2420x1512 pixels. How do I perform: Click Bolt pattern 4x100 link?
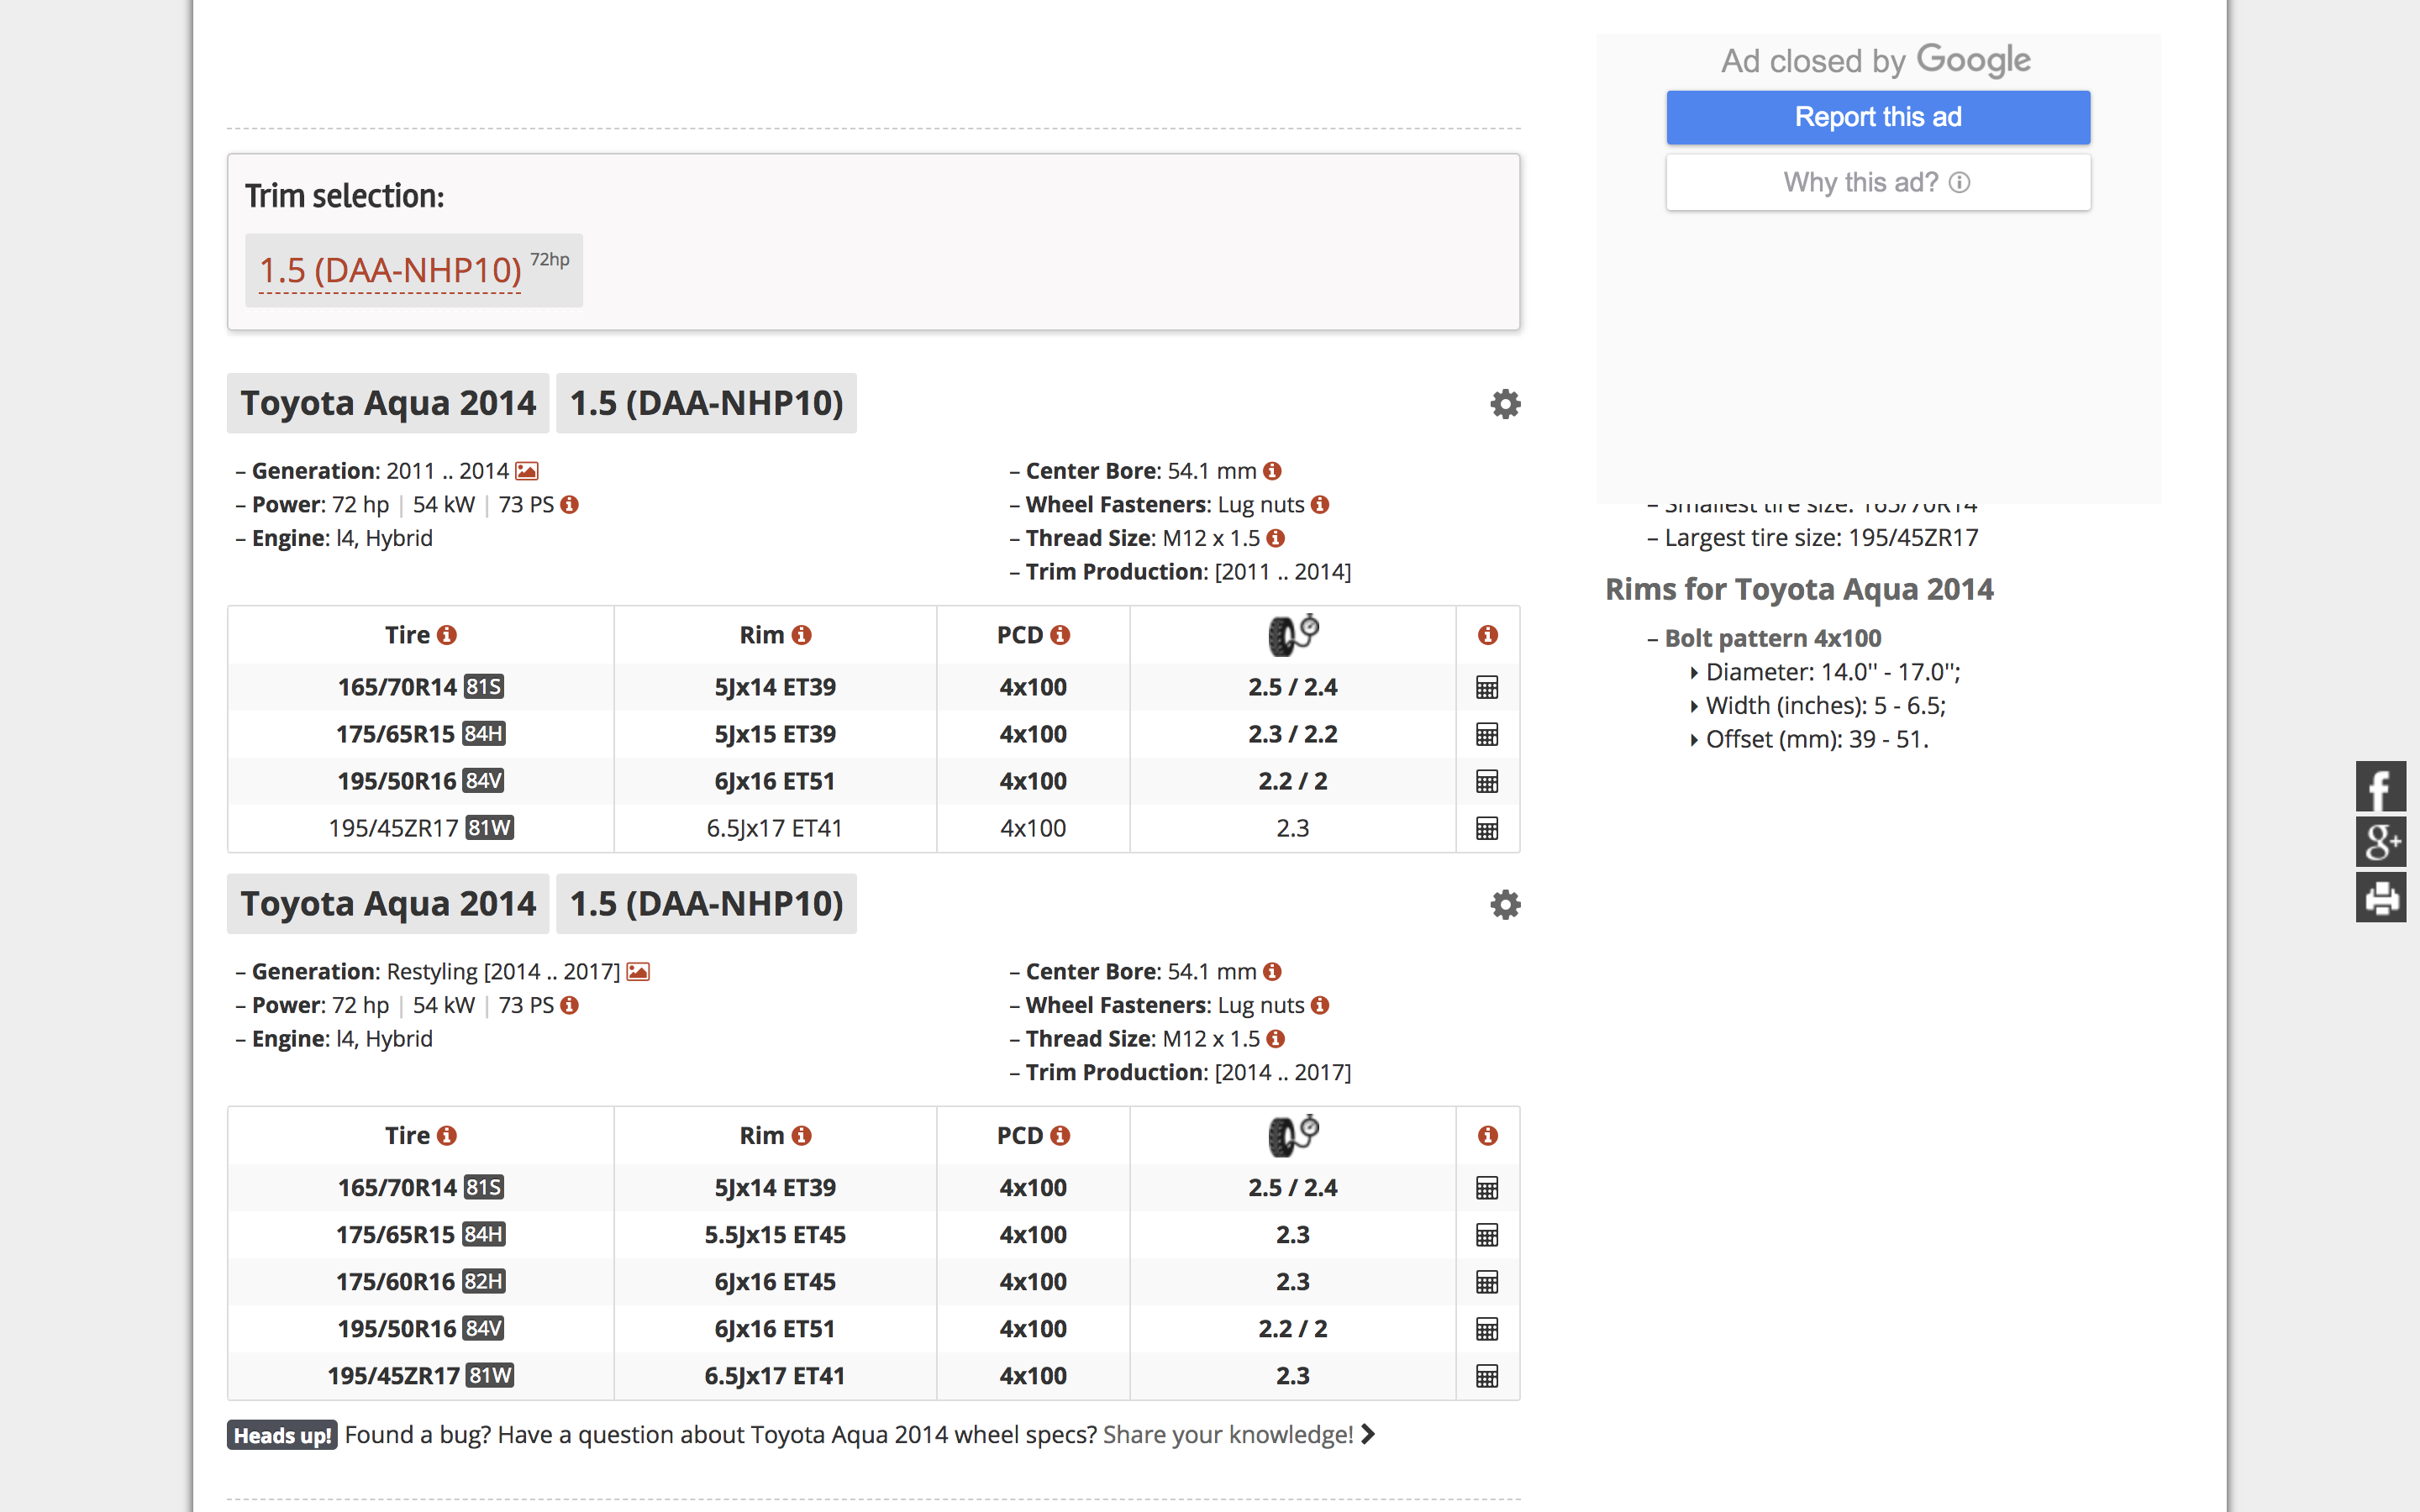click(x=1772, y=638)
